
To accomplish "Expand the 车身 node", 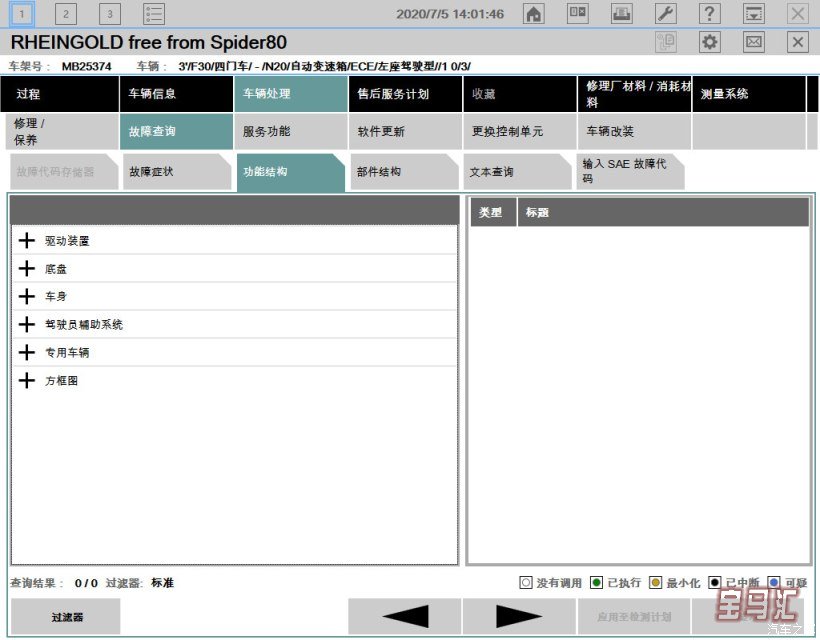I will 27,296.
